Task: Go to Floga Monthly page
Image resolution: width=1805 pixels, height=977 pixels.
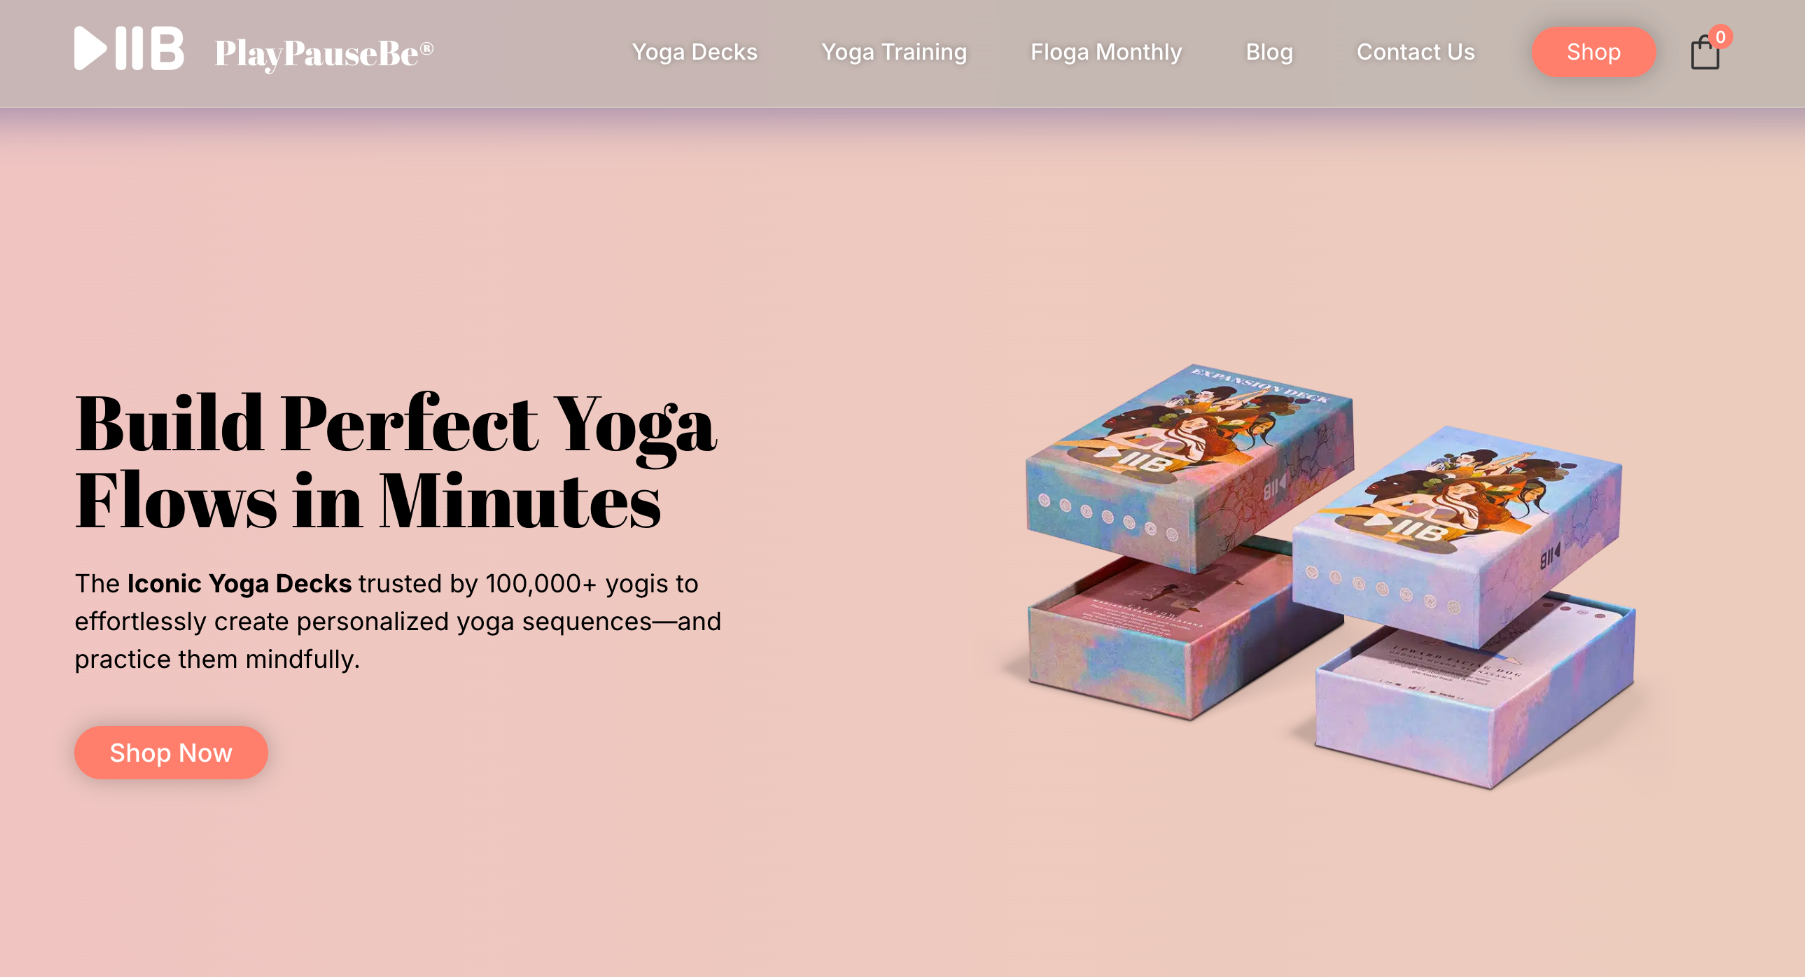Action: click(x=1106, y=52)
